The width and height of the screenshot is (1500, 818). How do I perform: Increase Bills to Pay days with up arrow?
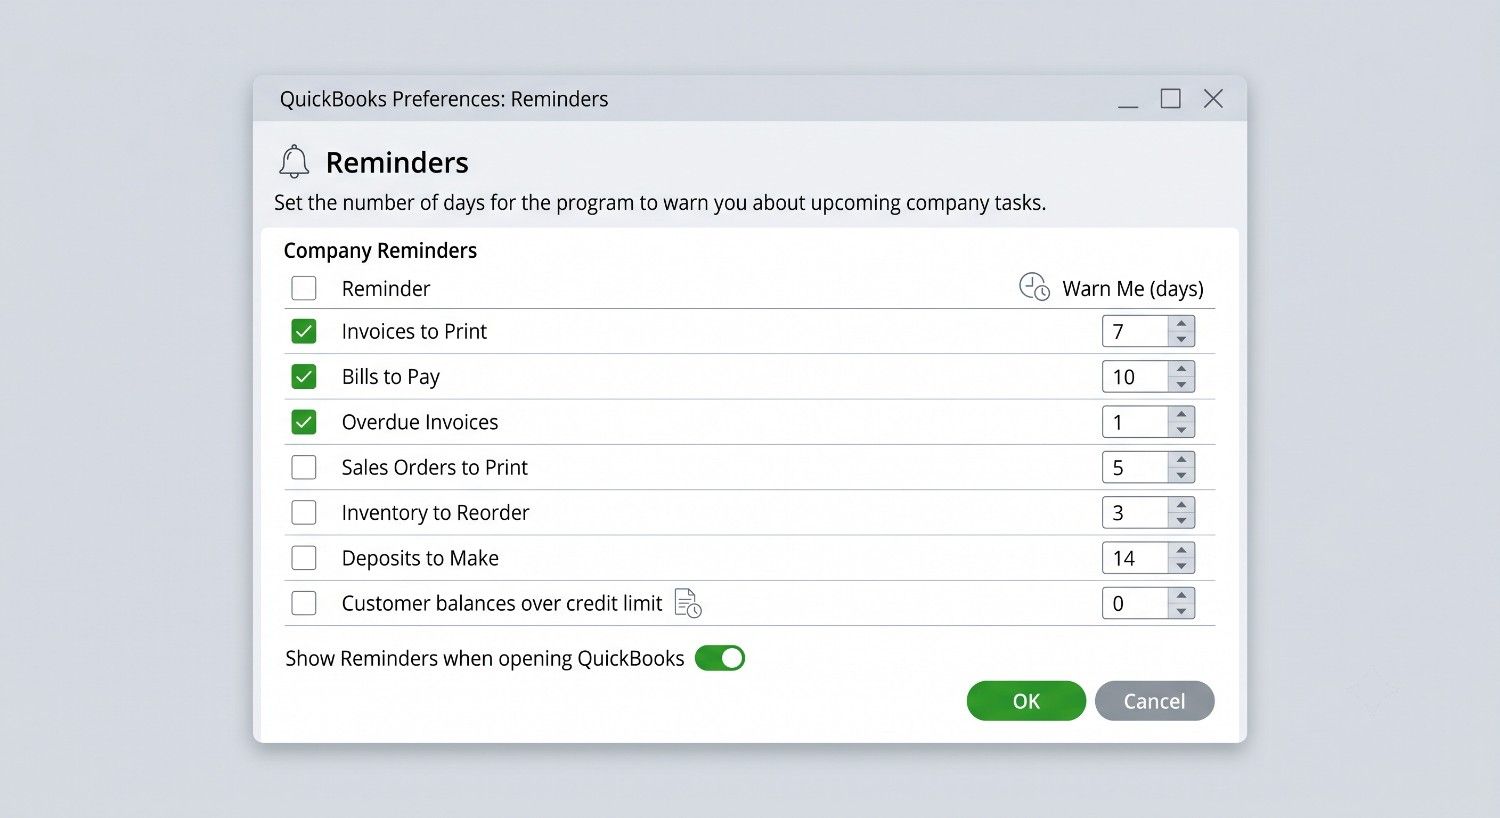click(x=1181, y=369)
